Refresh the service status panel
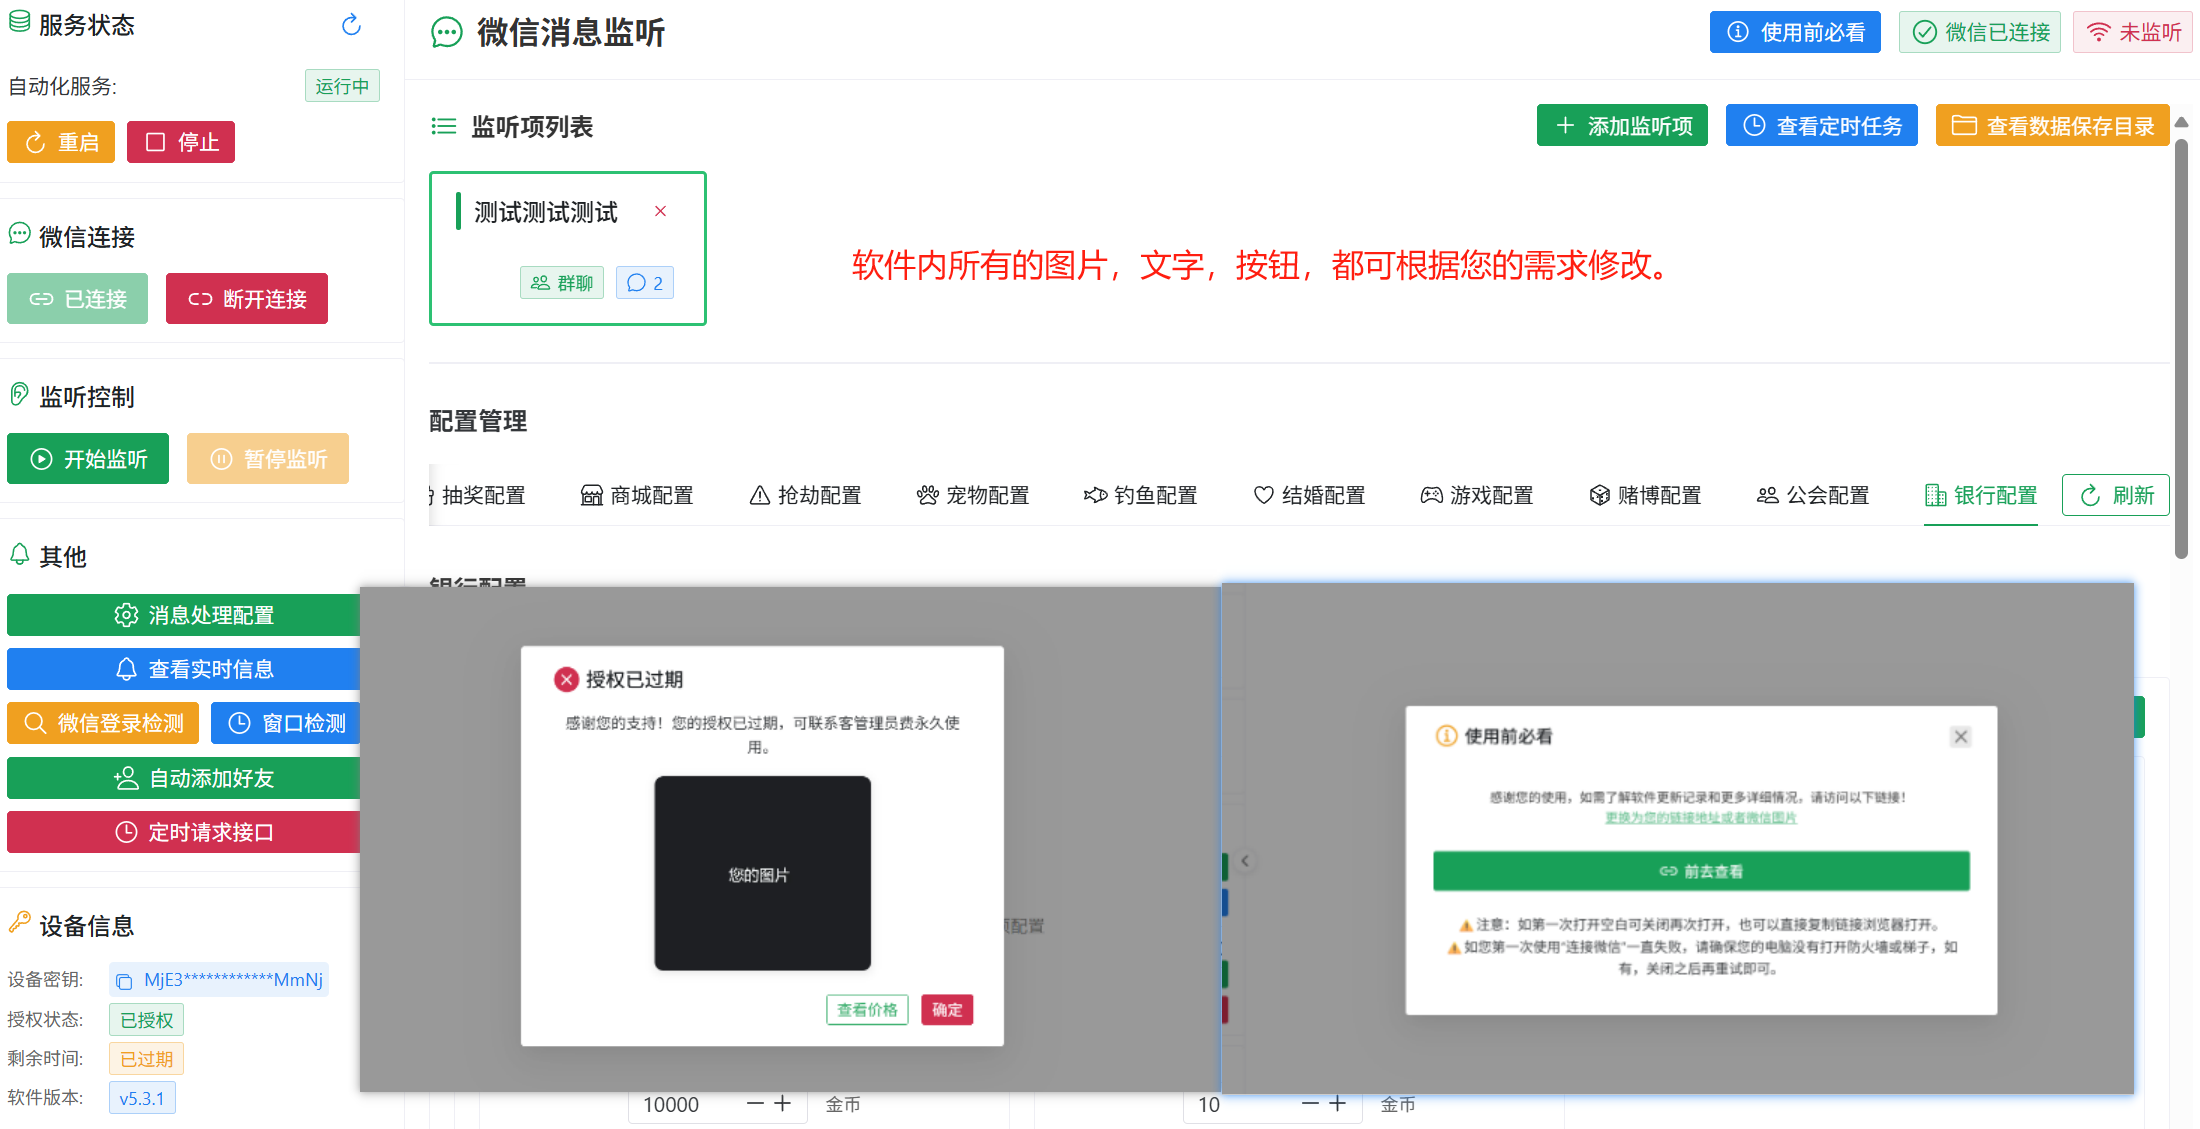2200x1129 pixels. point(349,25)
